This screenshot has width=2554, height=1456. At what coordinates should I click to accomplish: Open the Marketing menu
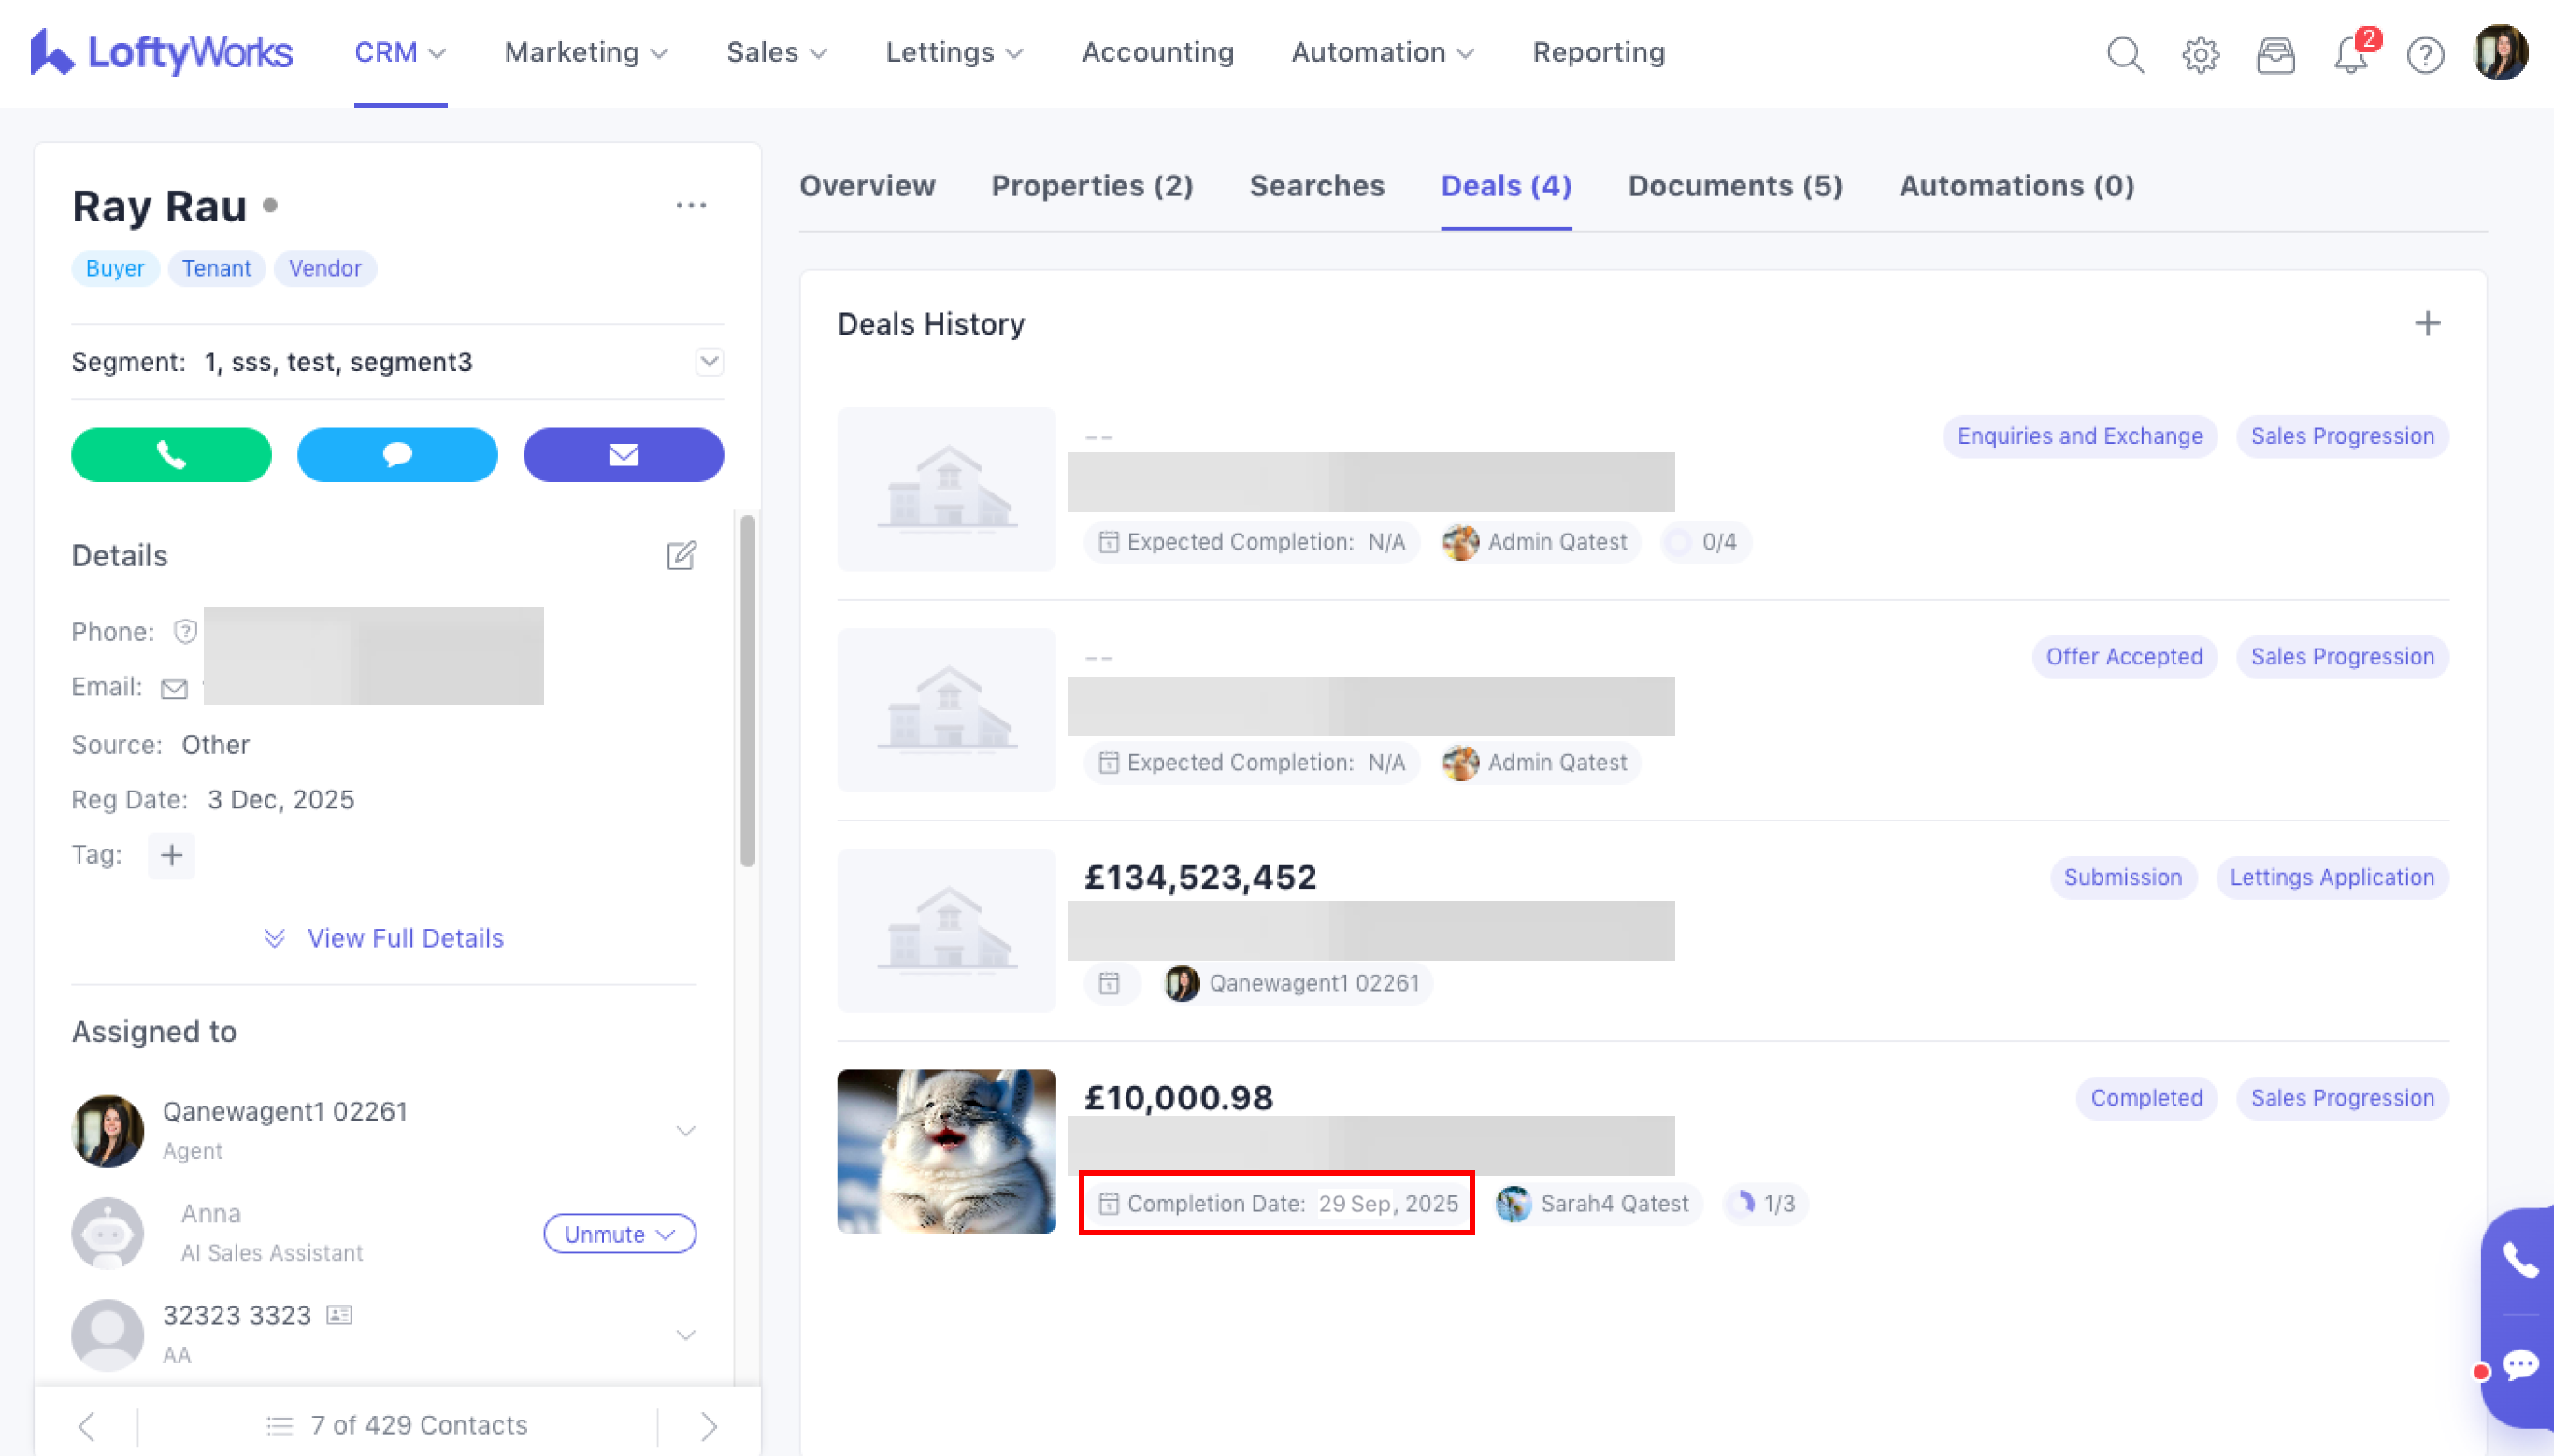pos(585,52)
